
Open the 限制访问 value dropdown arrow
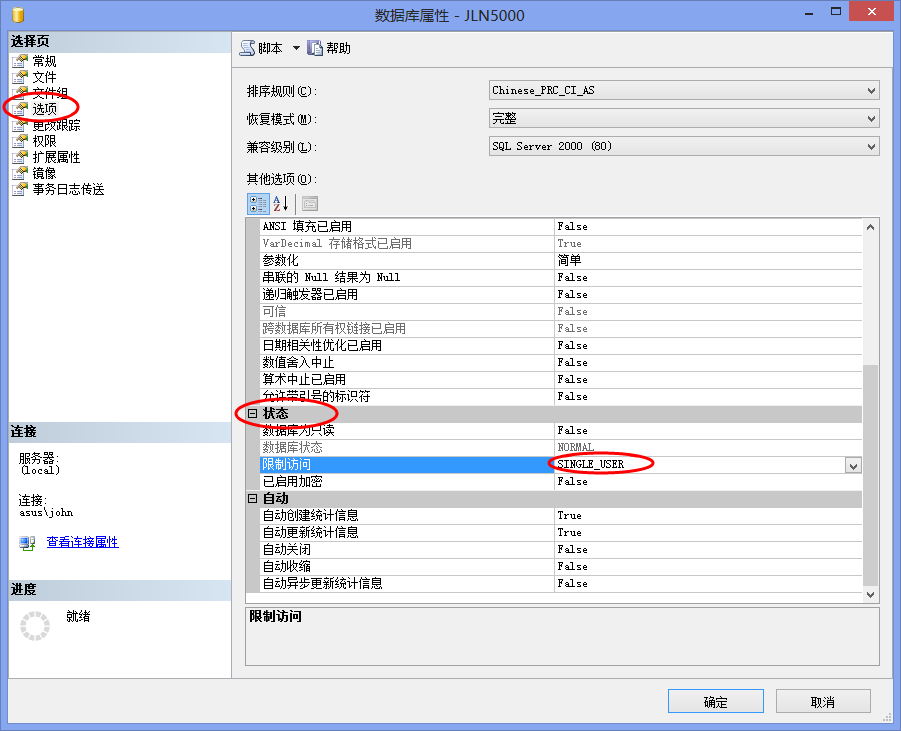[x=853, y=465]
